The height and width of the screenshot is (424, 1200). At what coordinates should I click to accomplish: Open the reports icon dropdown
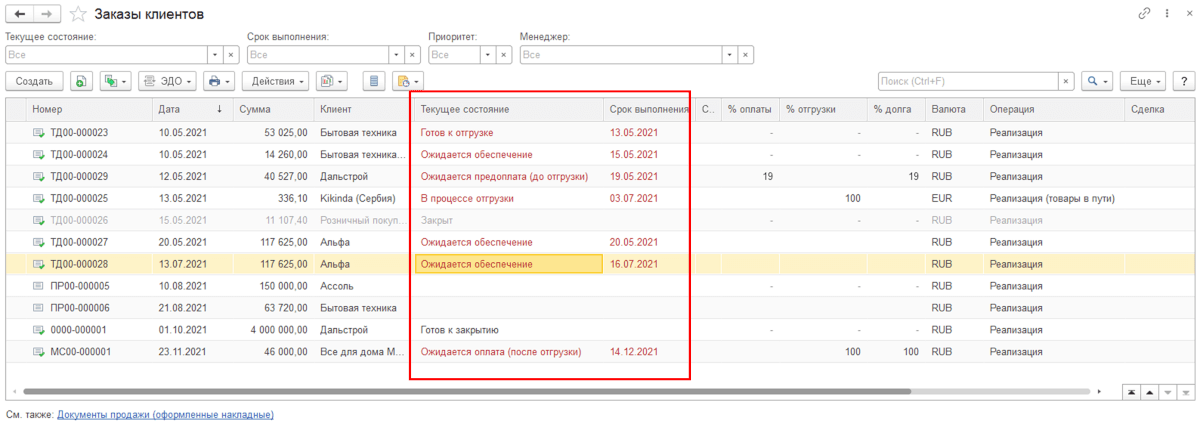(331, 81)
